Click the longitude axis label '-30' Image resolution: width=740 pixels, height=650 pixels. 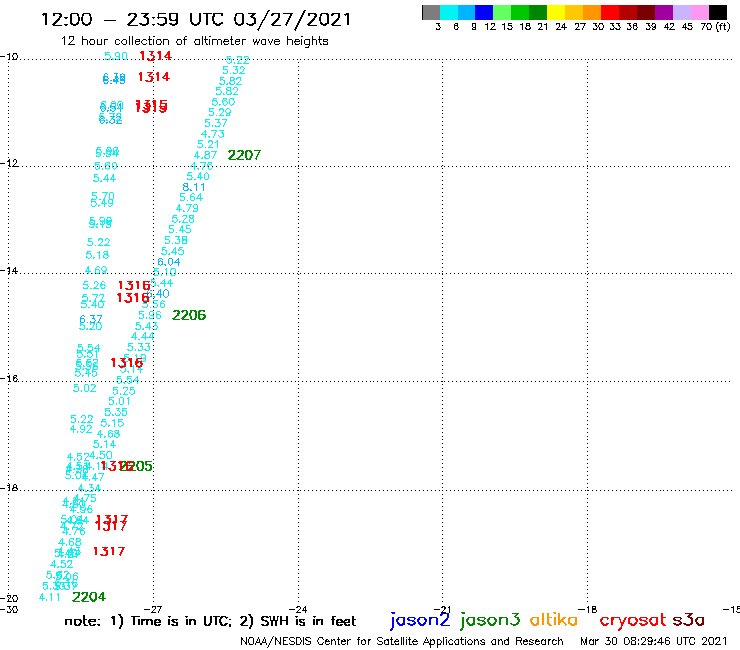(9, 609)
